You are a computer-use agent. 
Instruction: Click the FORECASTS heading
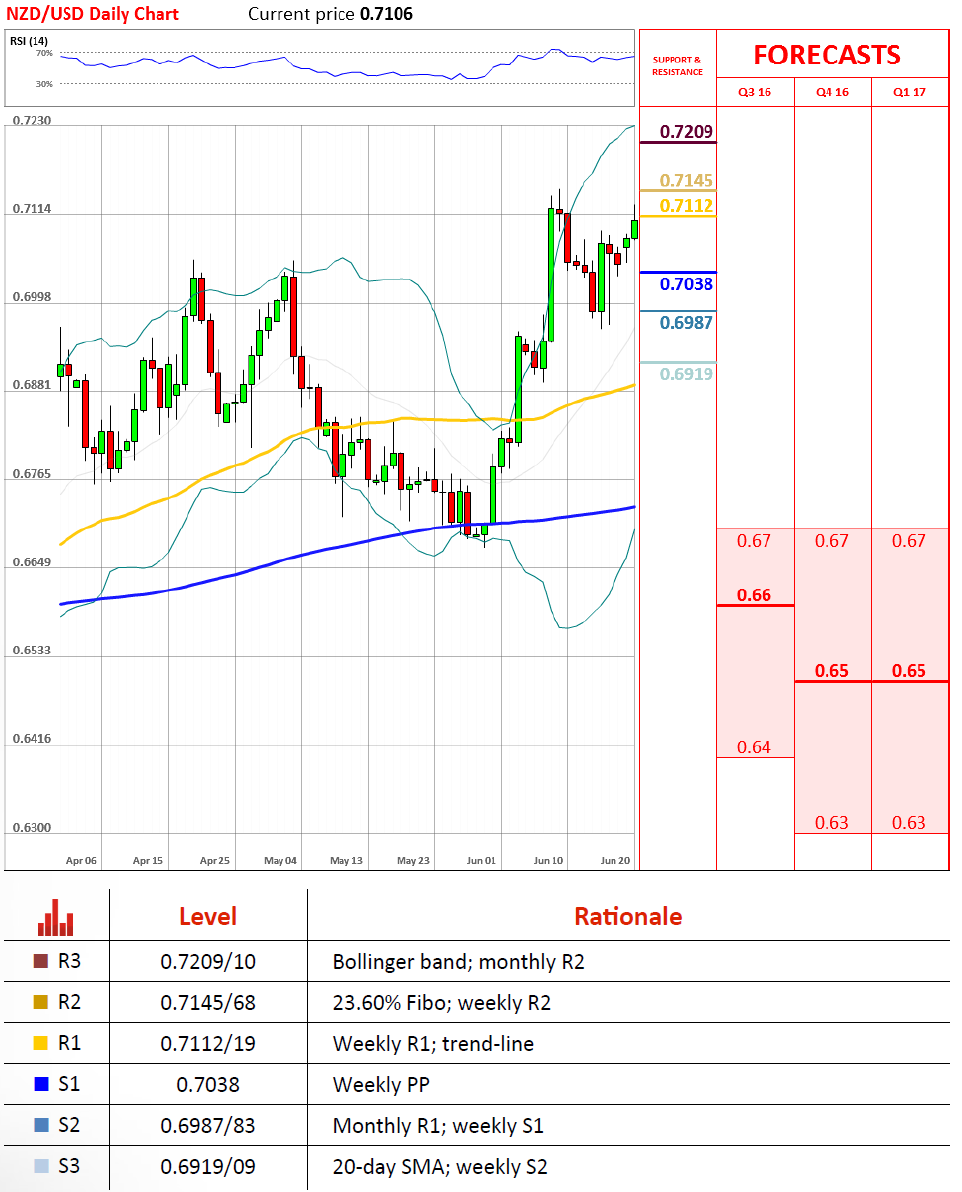click(x=827, y=55)
